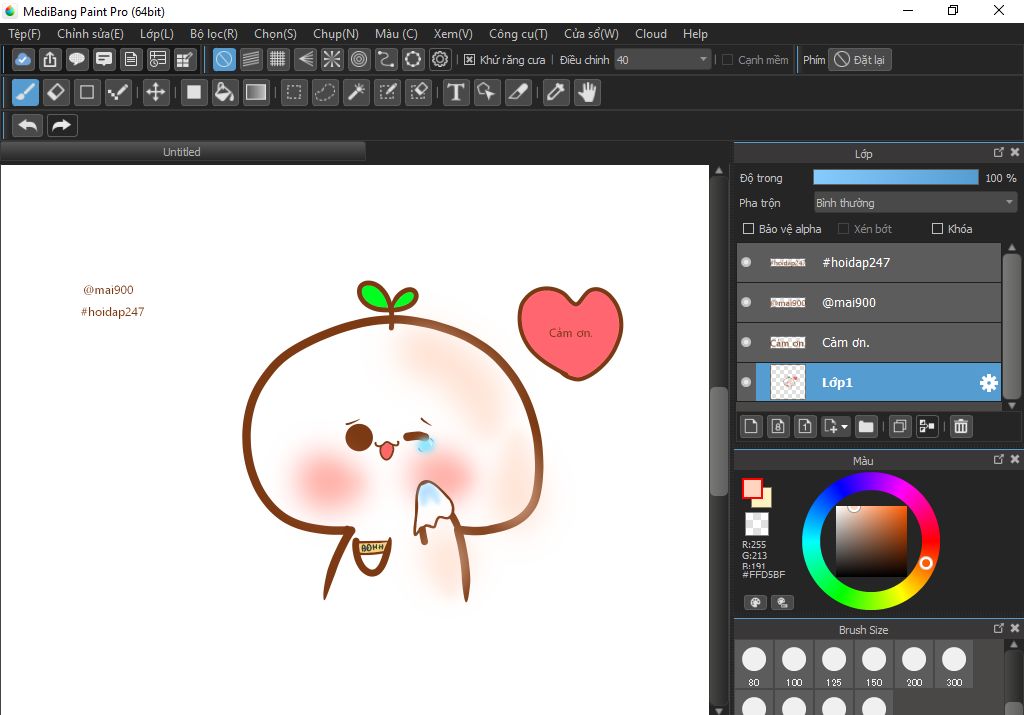Viewport: 1024px width, 715px height.
Task: Choose the Magic Wand selection tool
Action: coord(356,93)
